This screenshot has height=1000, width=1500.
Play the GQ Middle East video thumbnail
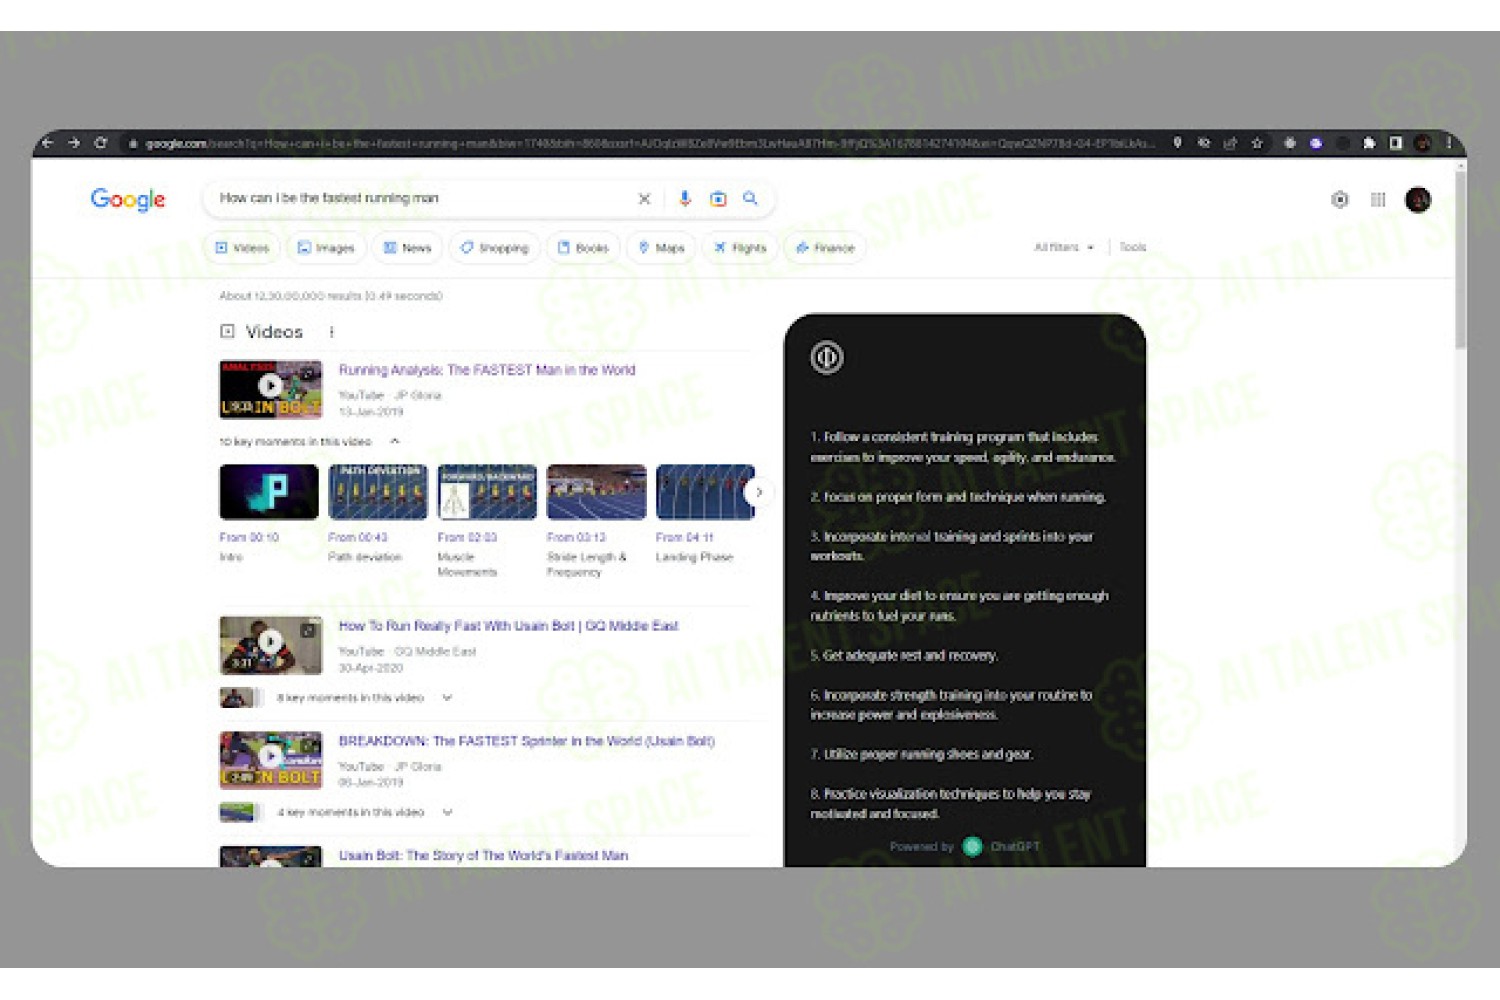(x=270, y=645)
